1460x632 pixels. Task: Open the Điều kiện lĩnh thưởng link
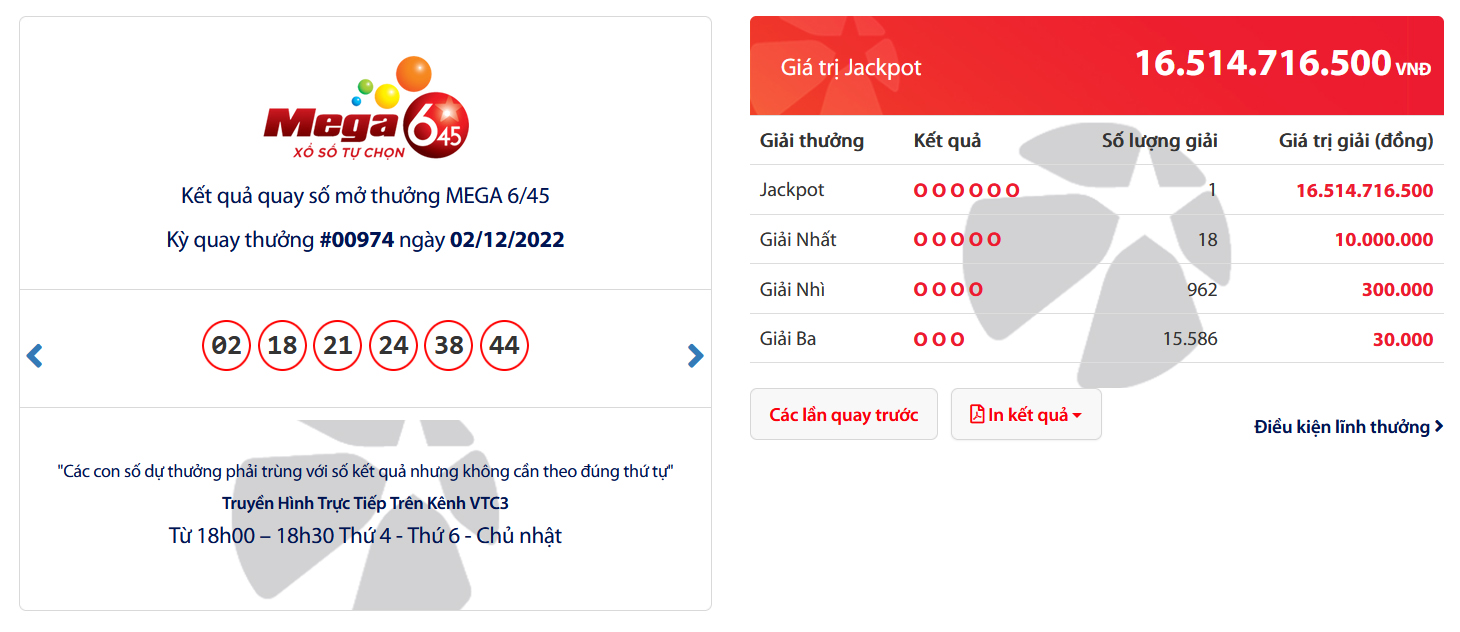(x=1342, y=427)
